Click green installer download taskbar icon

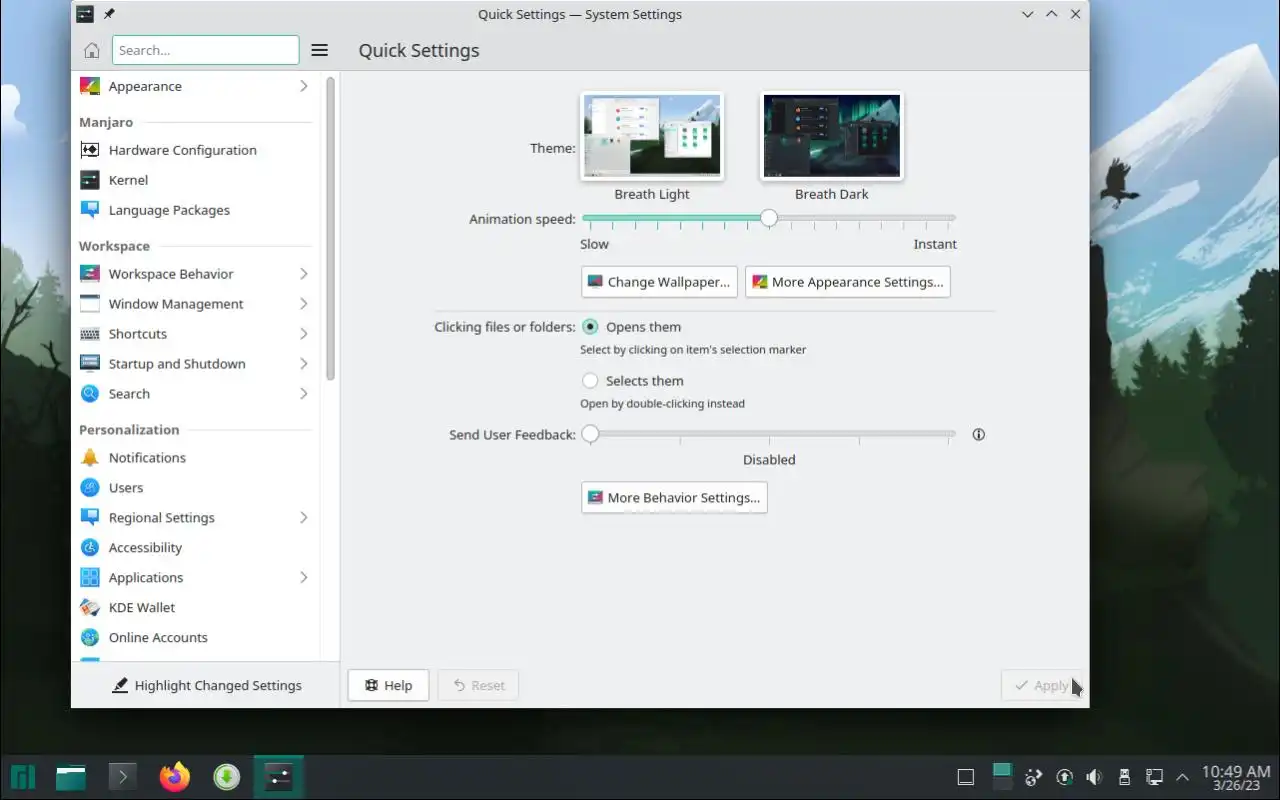coord(227,777)
